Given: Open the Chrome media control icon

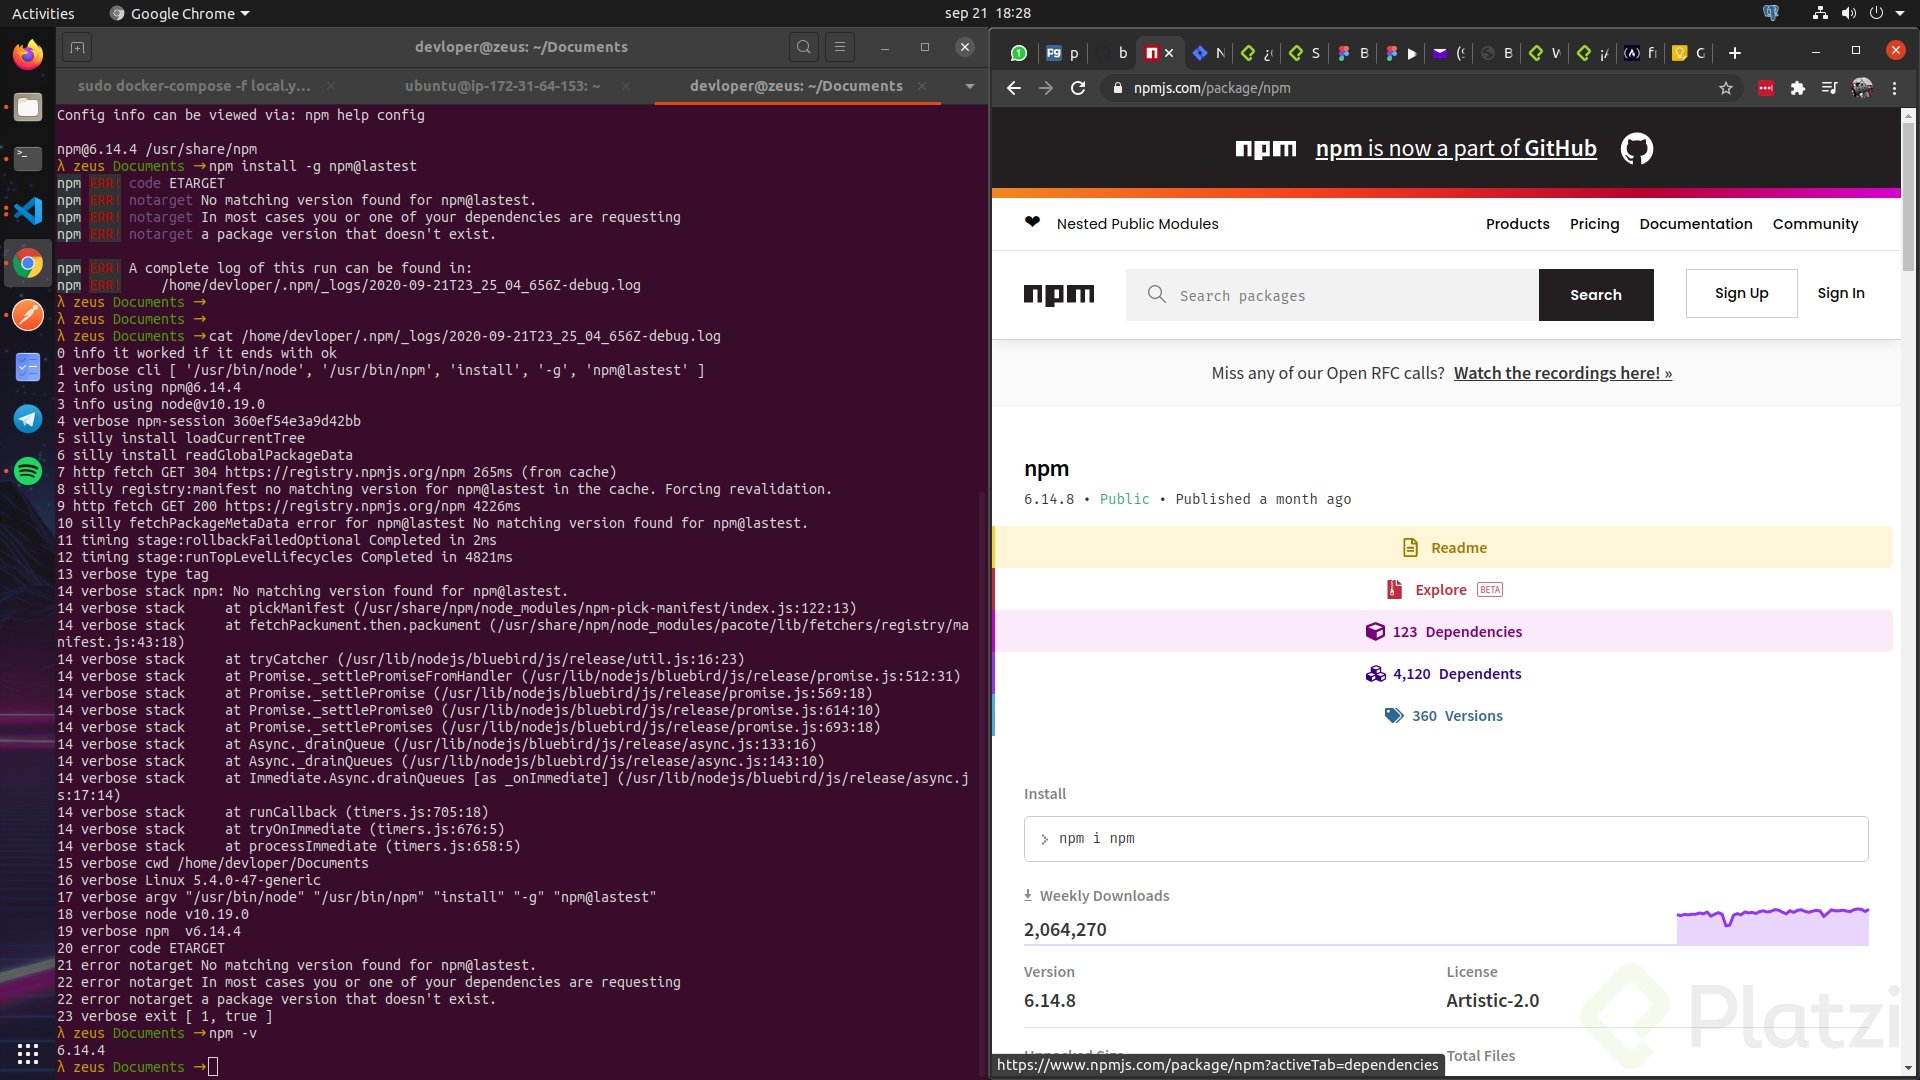Looking at the screenshot, I should tap(1829, 88).
